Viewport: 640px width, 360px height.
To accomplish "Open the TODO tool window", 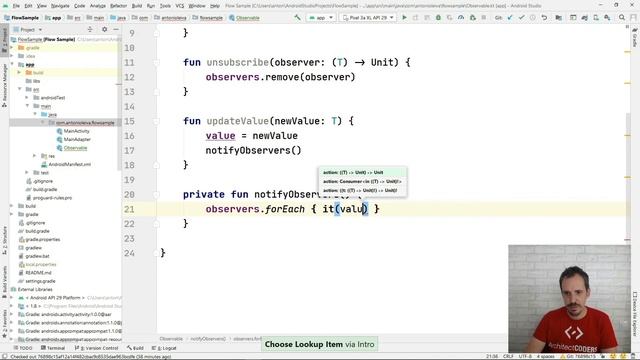I will [x=23, y=348].
